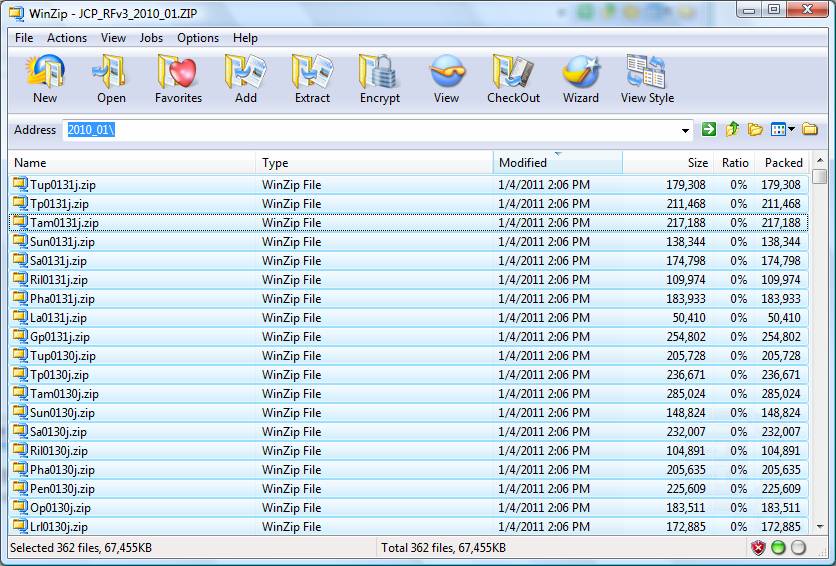Click the packed value 50,410
This screenshot has width=836, height=566.
point(784,318)
